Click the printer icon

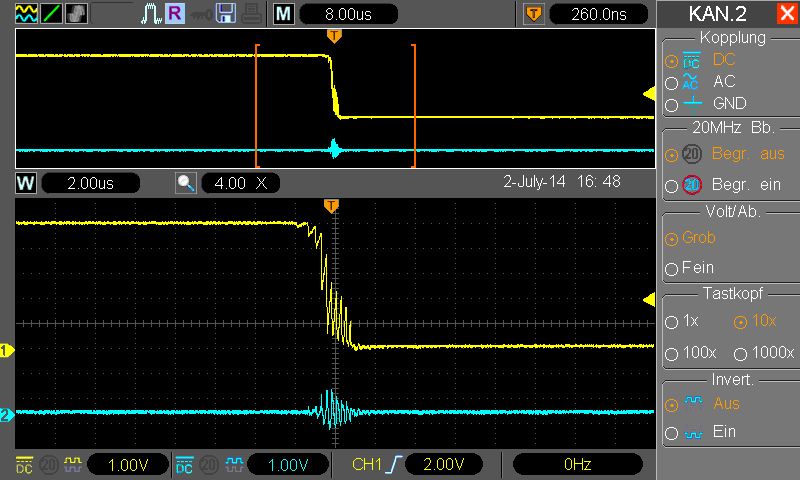click(x=252, y=14)
